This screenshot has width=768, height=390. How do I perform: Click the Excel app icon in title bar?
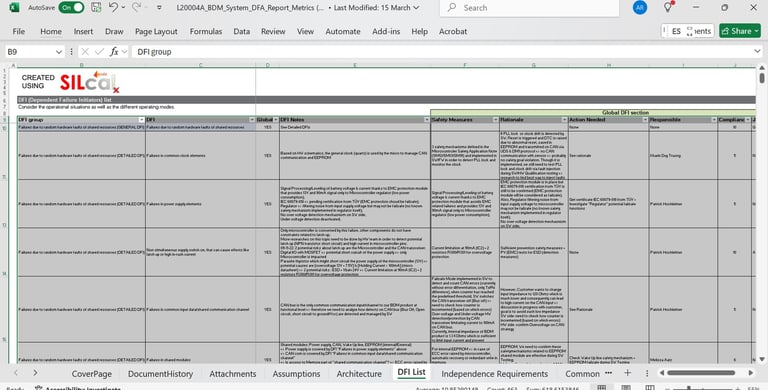point(14,7)
